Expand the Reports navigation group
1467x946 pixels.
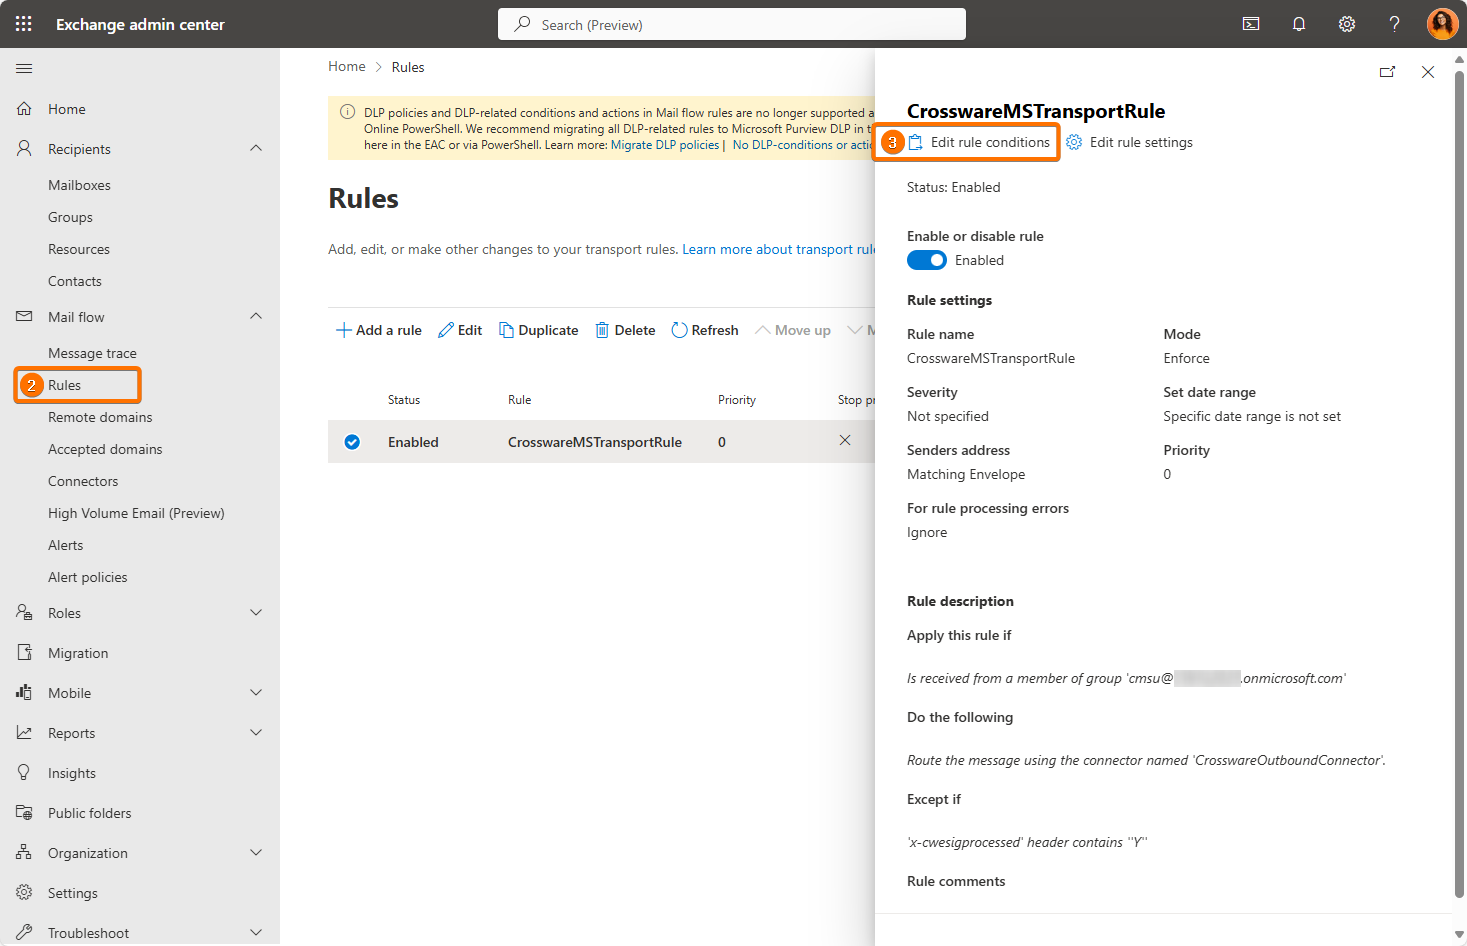pos(256,733)
